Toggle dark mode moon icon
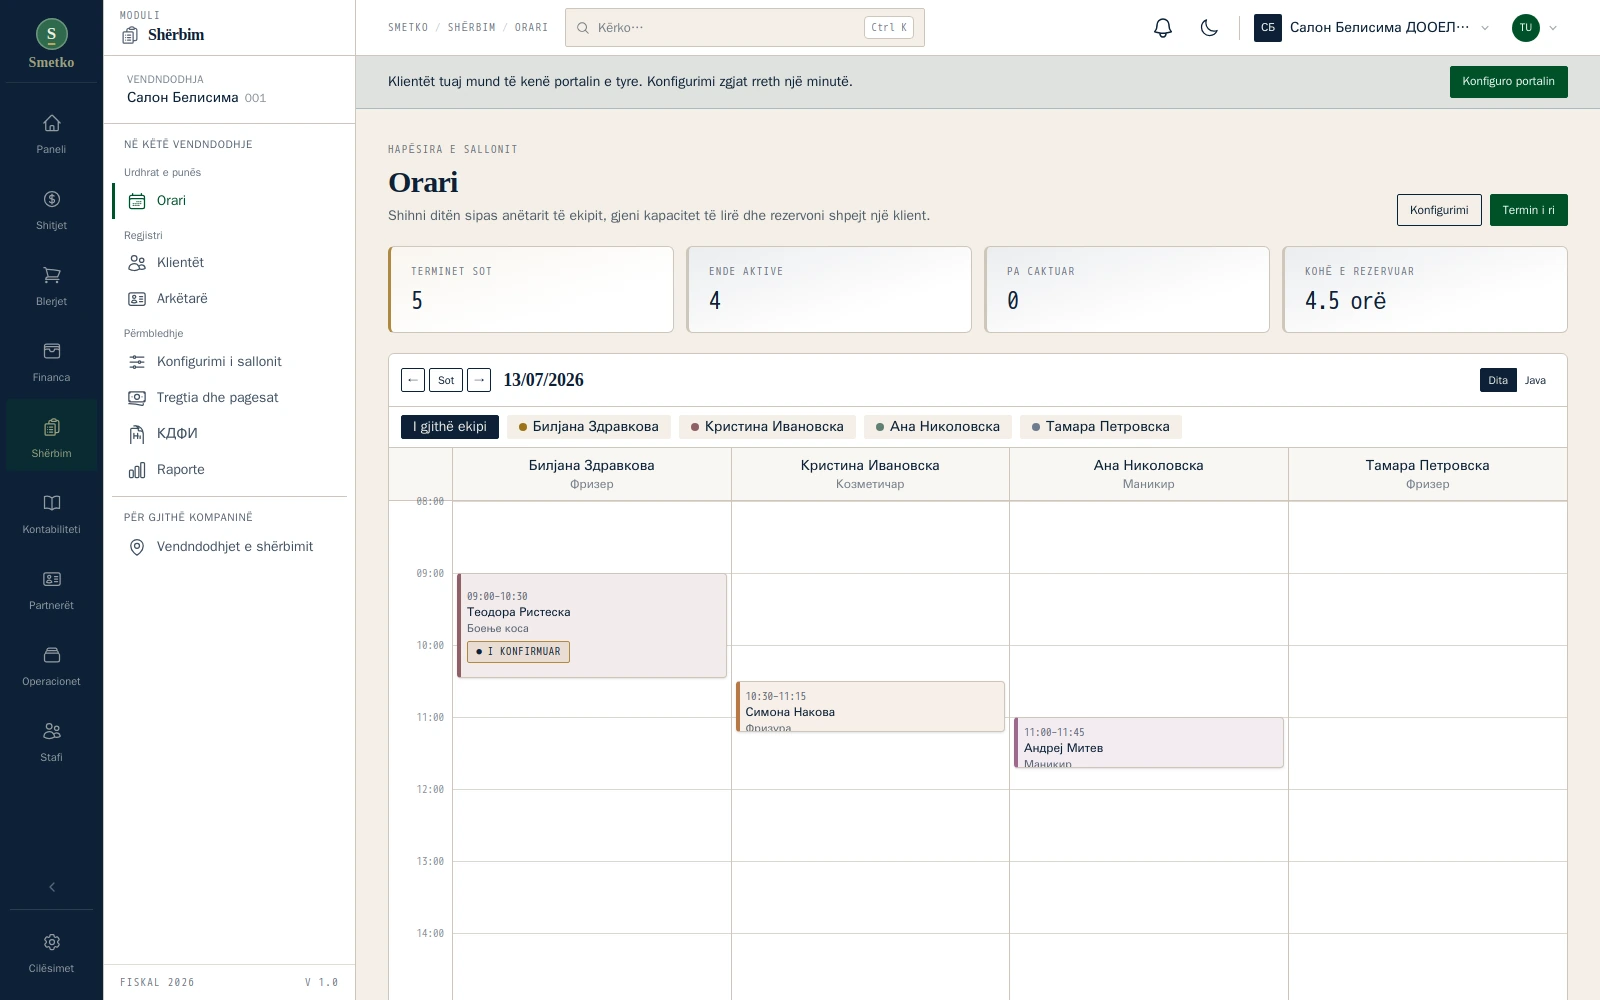 1209,28
